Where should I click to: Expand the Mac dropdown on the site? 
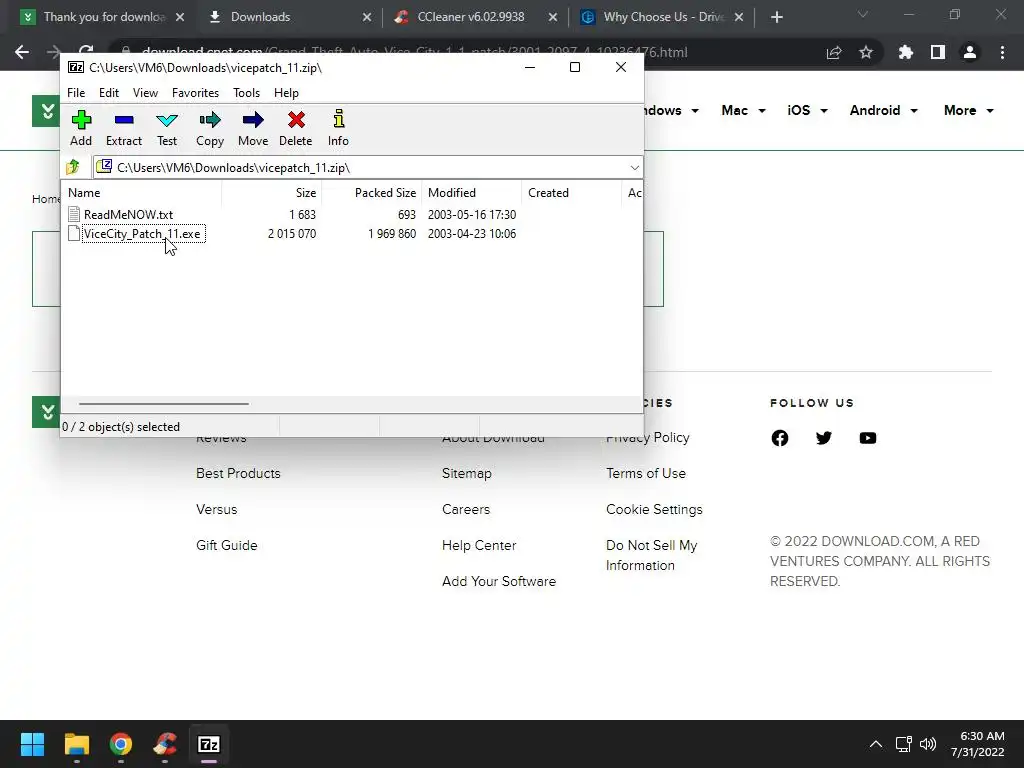(743, 110)
